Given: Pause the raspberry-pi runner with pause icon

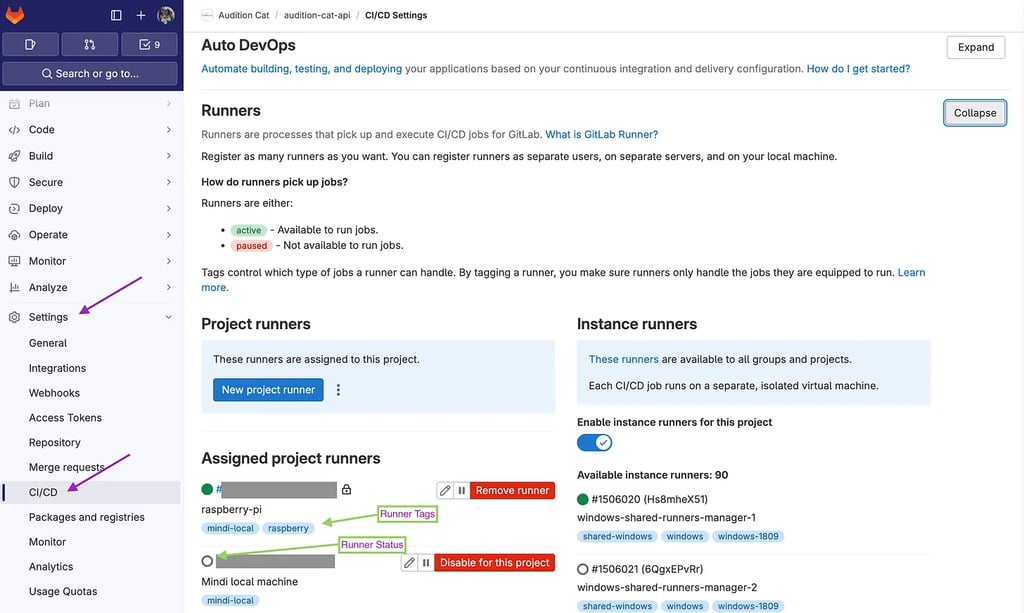Looking at the screenshot, I should (x=462, y=490).
